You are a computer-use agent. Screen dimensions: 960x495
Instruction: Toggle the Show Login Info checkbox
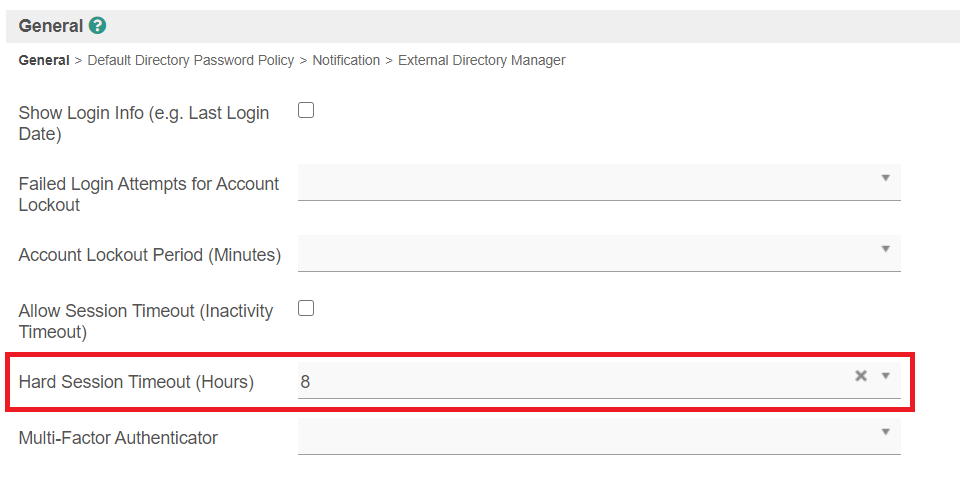306,110
